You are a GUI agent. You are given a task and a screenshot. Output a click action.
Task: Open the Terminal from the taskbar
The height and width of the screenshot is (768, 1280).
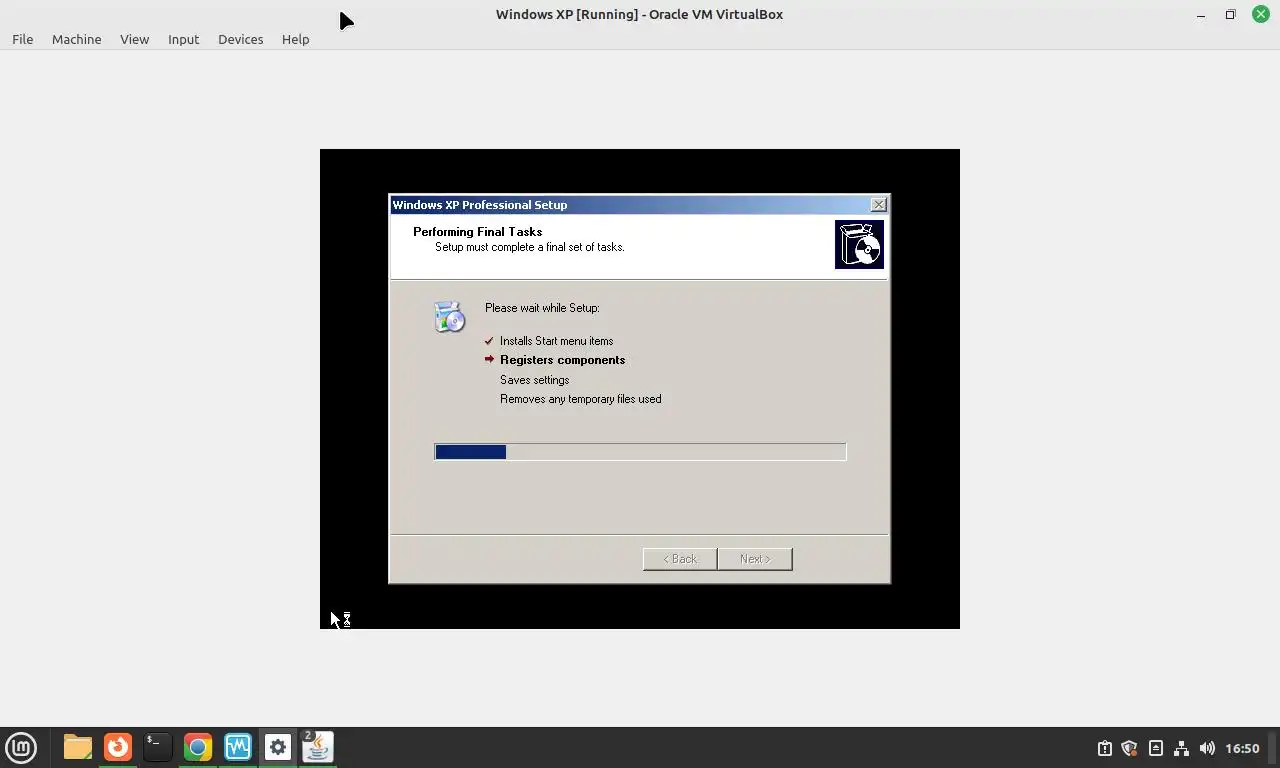(157, 747)
